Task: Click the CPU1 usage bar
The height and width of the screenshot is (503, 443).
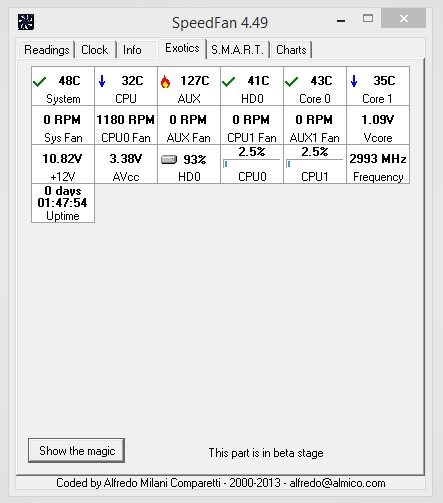Action: click(315, 163)
